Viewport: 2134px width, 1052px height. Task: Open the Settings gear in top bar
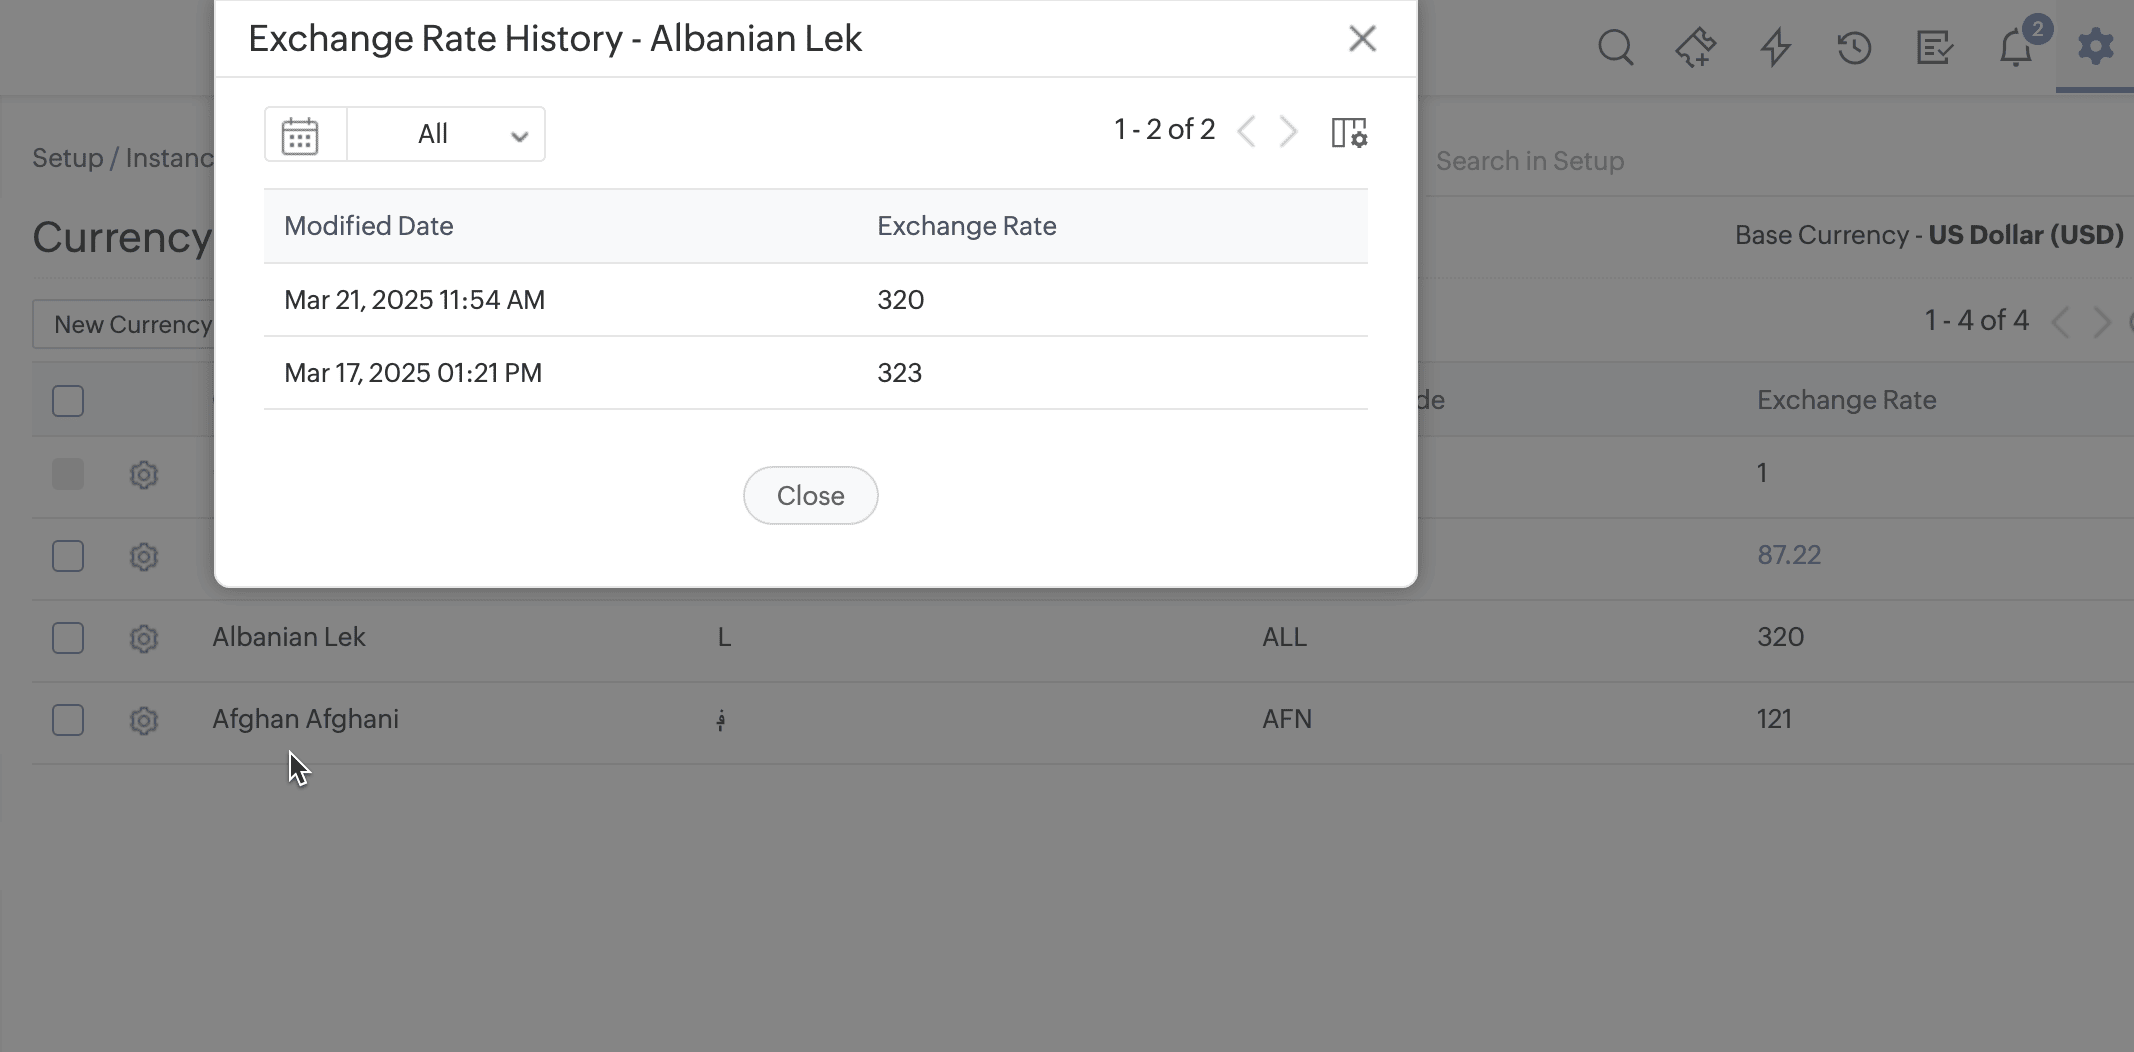tap(2095, 47)
